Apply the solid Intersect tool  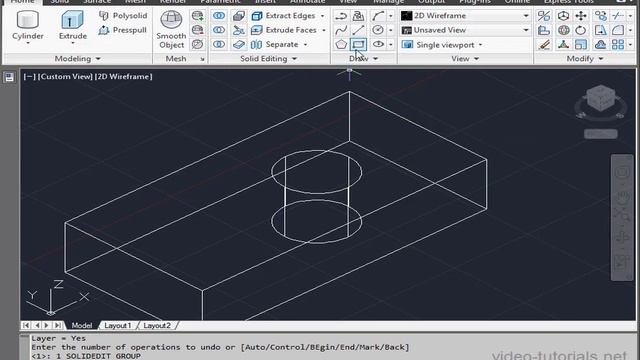[x=219, y=44]
